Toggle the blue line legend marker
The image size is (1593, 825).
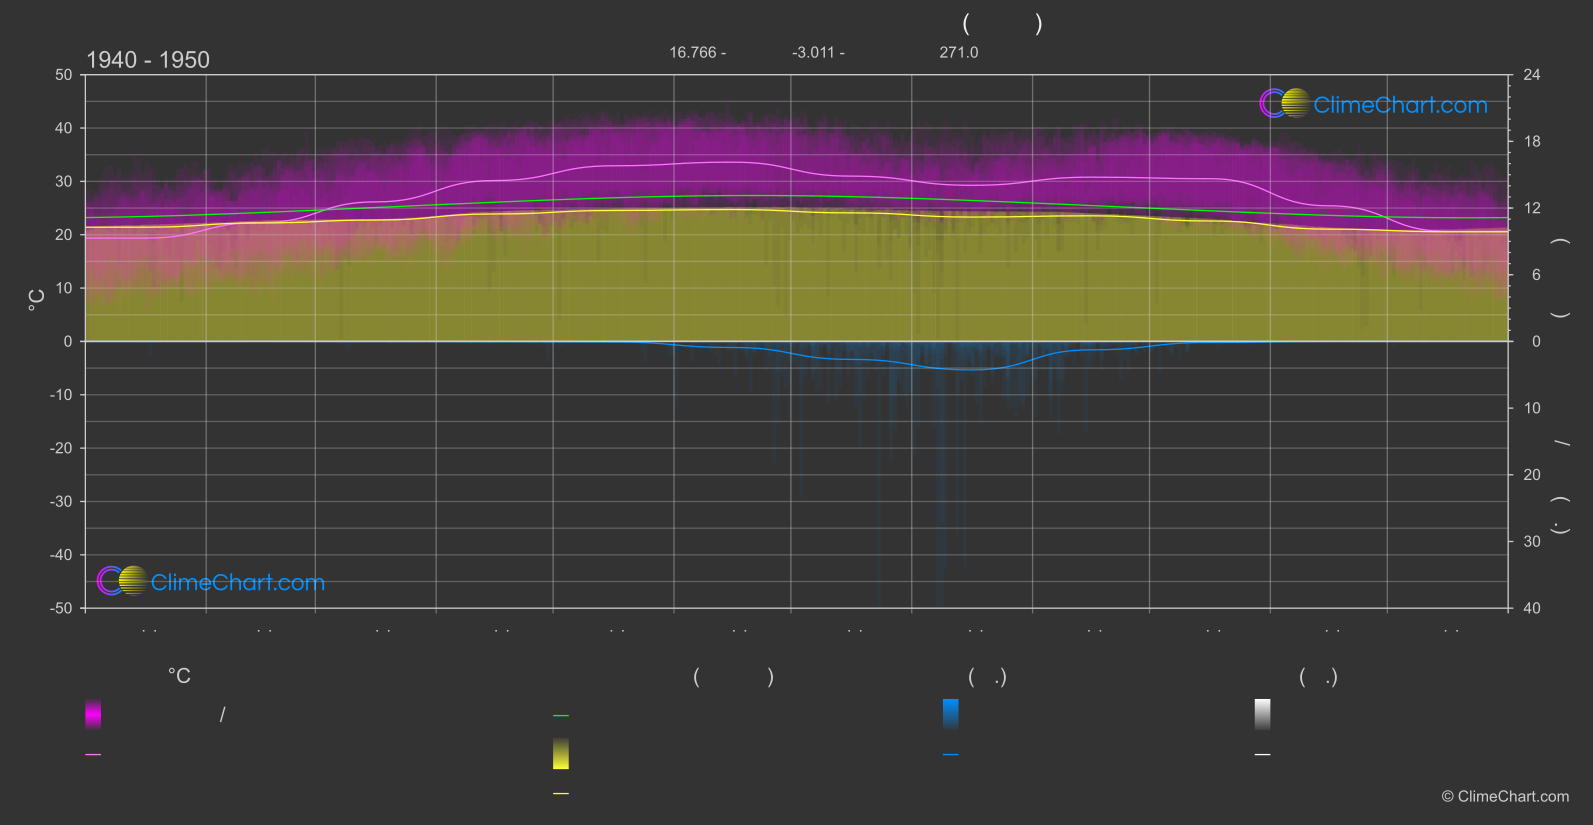[951, 755]
